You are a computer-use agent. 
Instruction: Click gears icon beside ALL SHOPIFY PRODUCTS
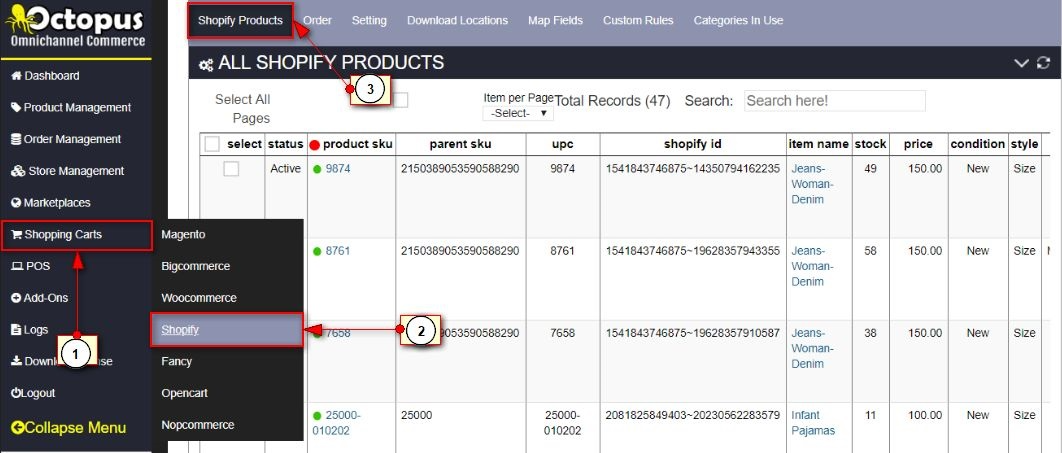[x=205, y=65]
